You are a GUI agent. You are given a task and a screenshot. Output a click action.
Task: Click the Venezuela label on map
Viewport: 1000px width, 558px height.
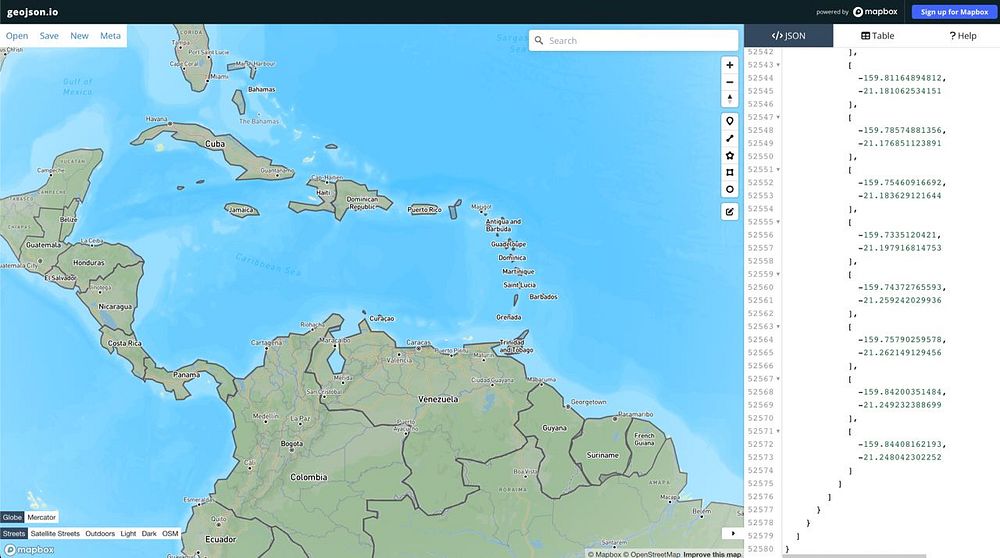pos(438,399)
